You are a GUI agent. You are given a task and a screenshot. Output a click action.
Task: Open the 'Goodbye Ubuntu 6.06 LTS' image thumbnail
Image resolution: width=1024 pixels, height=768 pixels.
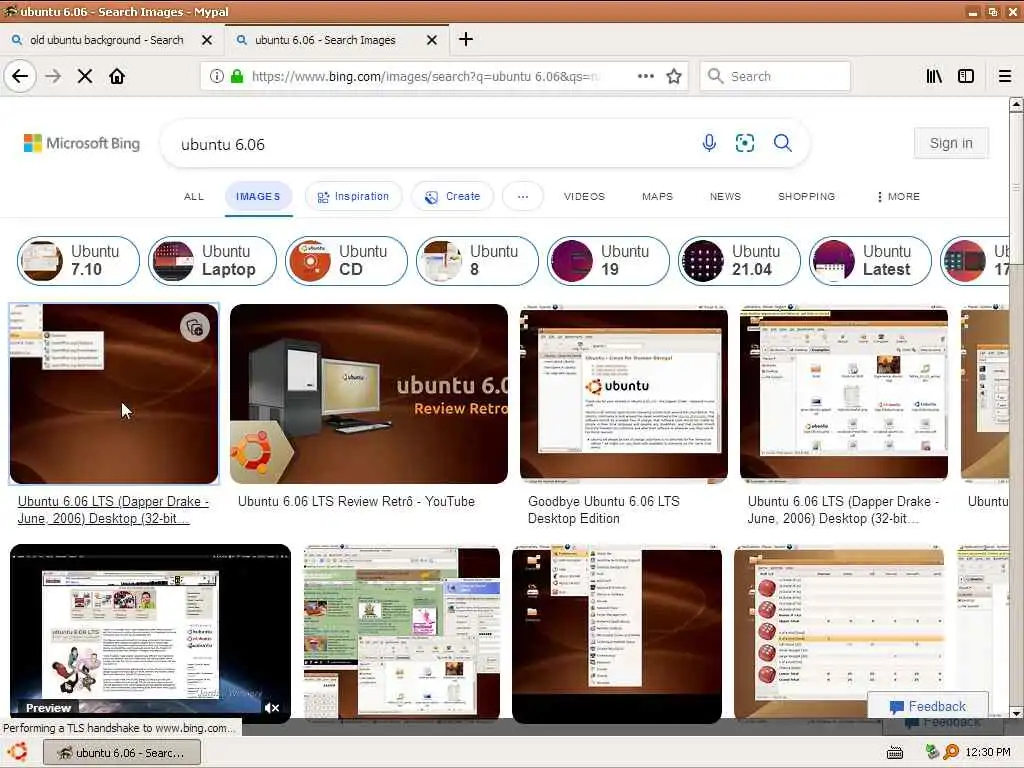[624, 394]
